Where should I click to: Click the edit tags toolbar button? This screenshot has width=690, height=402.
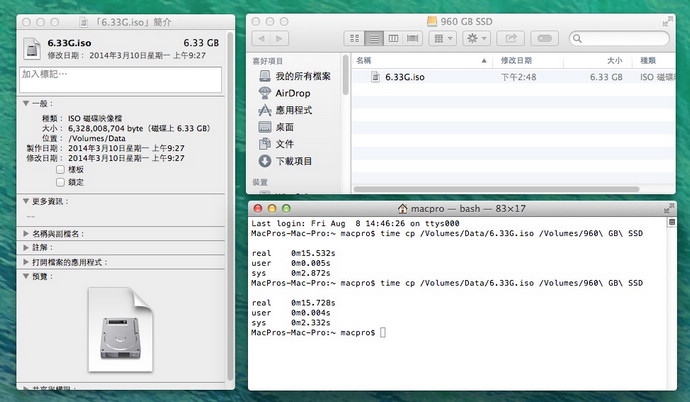(544, 39)
